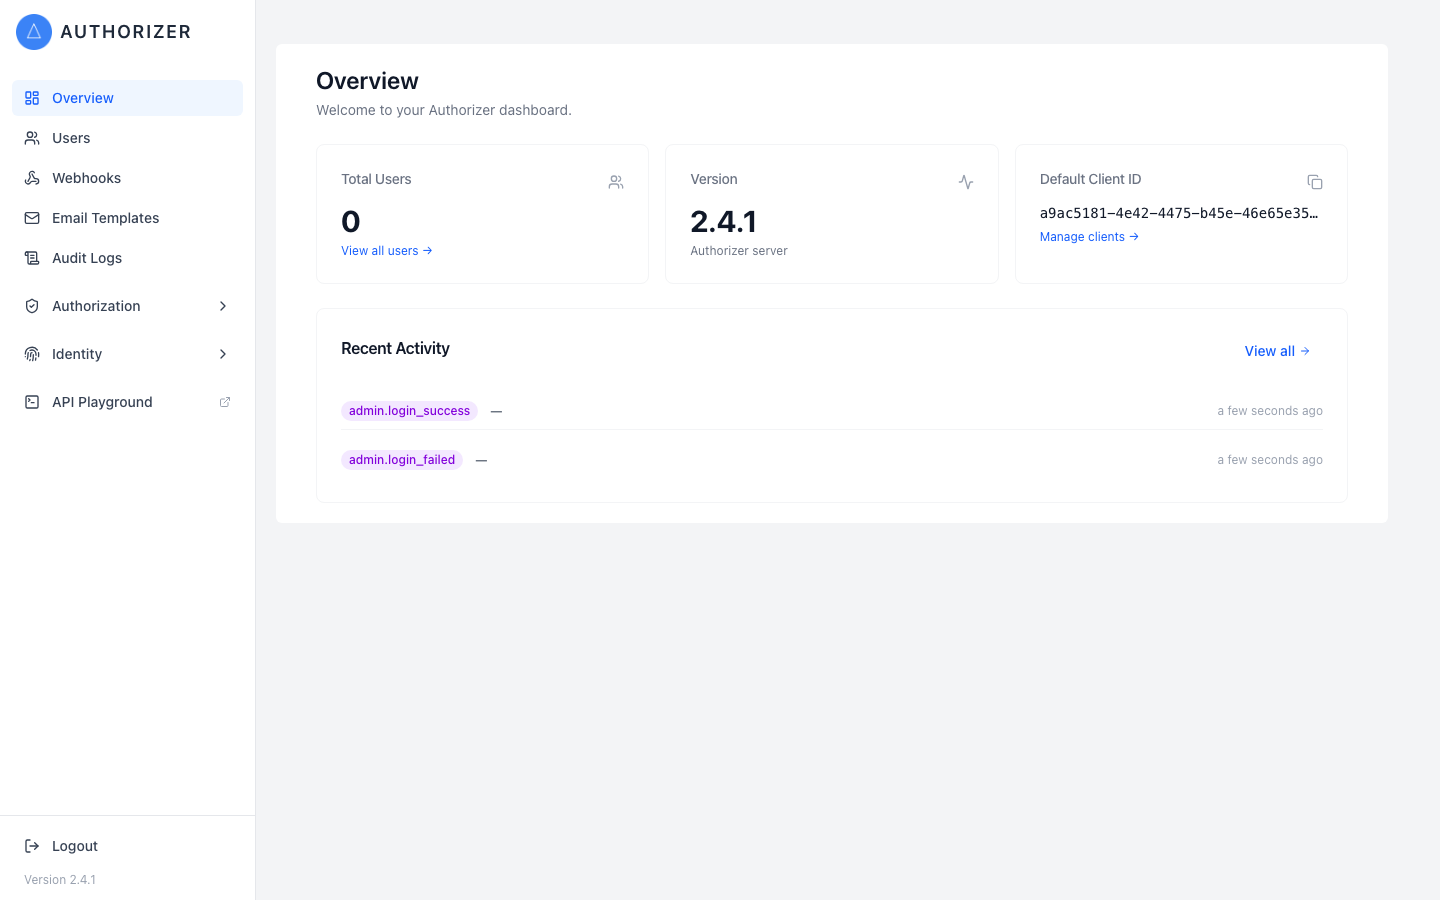Copy the Default Client ID with copy icon
Screen dimensions: 1440x900
1315,182
